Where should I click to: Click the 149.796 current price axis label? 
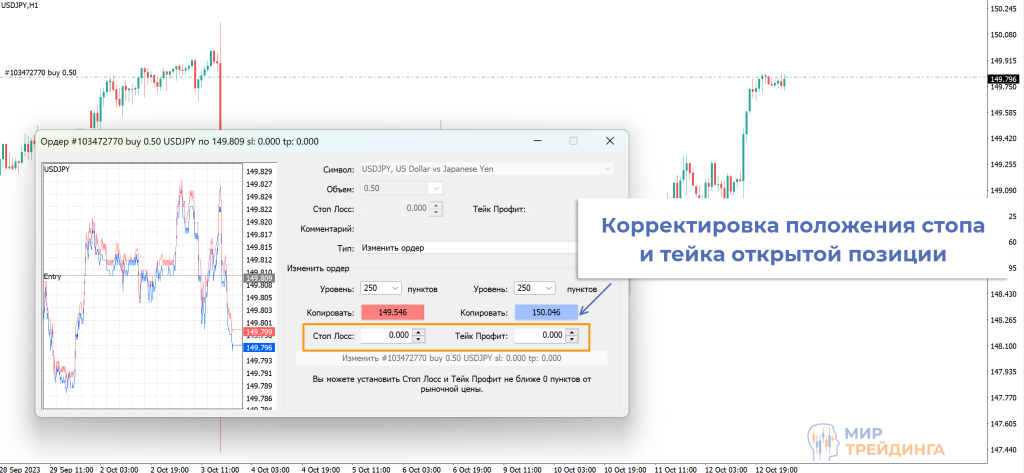(x=1002, y=79)
